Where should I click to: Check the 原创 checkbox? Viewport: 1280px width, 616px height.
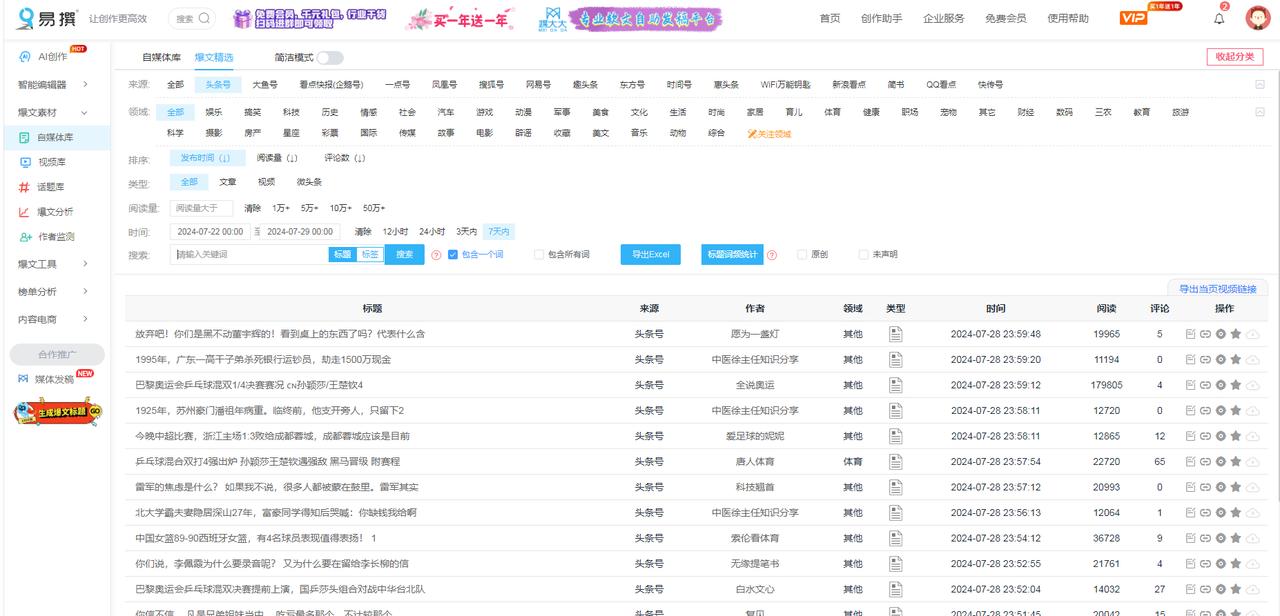[800, 254]
